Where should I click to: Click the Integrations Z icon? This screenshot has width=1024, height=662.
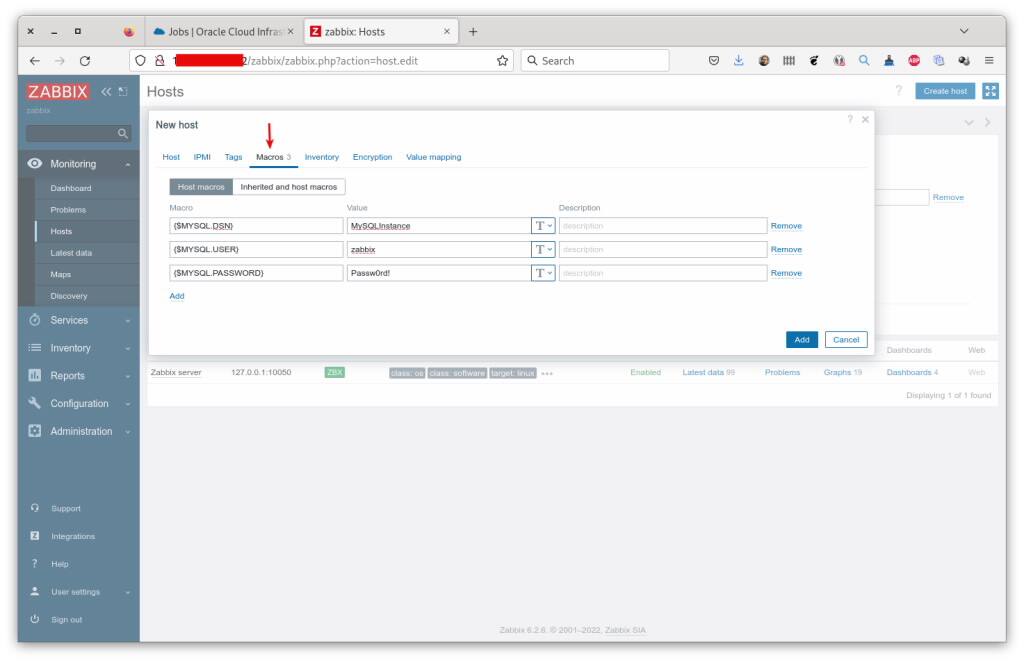pos(35,536)
